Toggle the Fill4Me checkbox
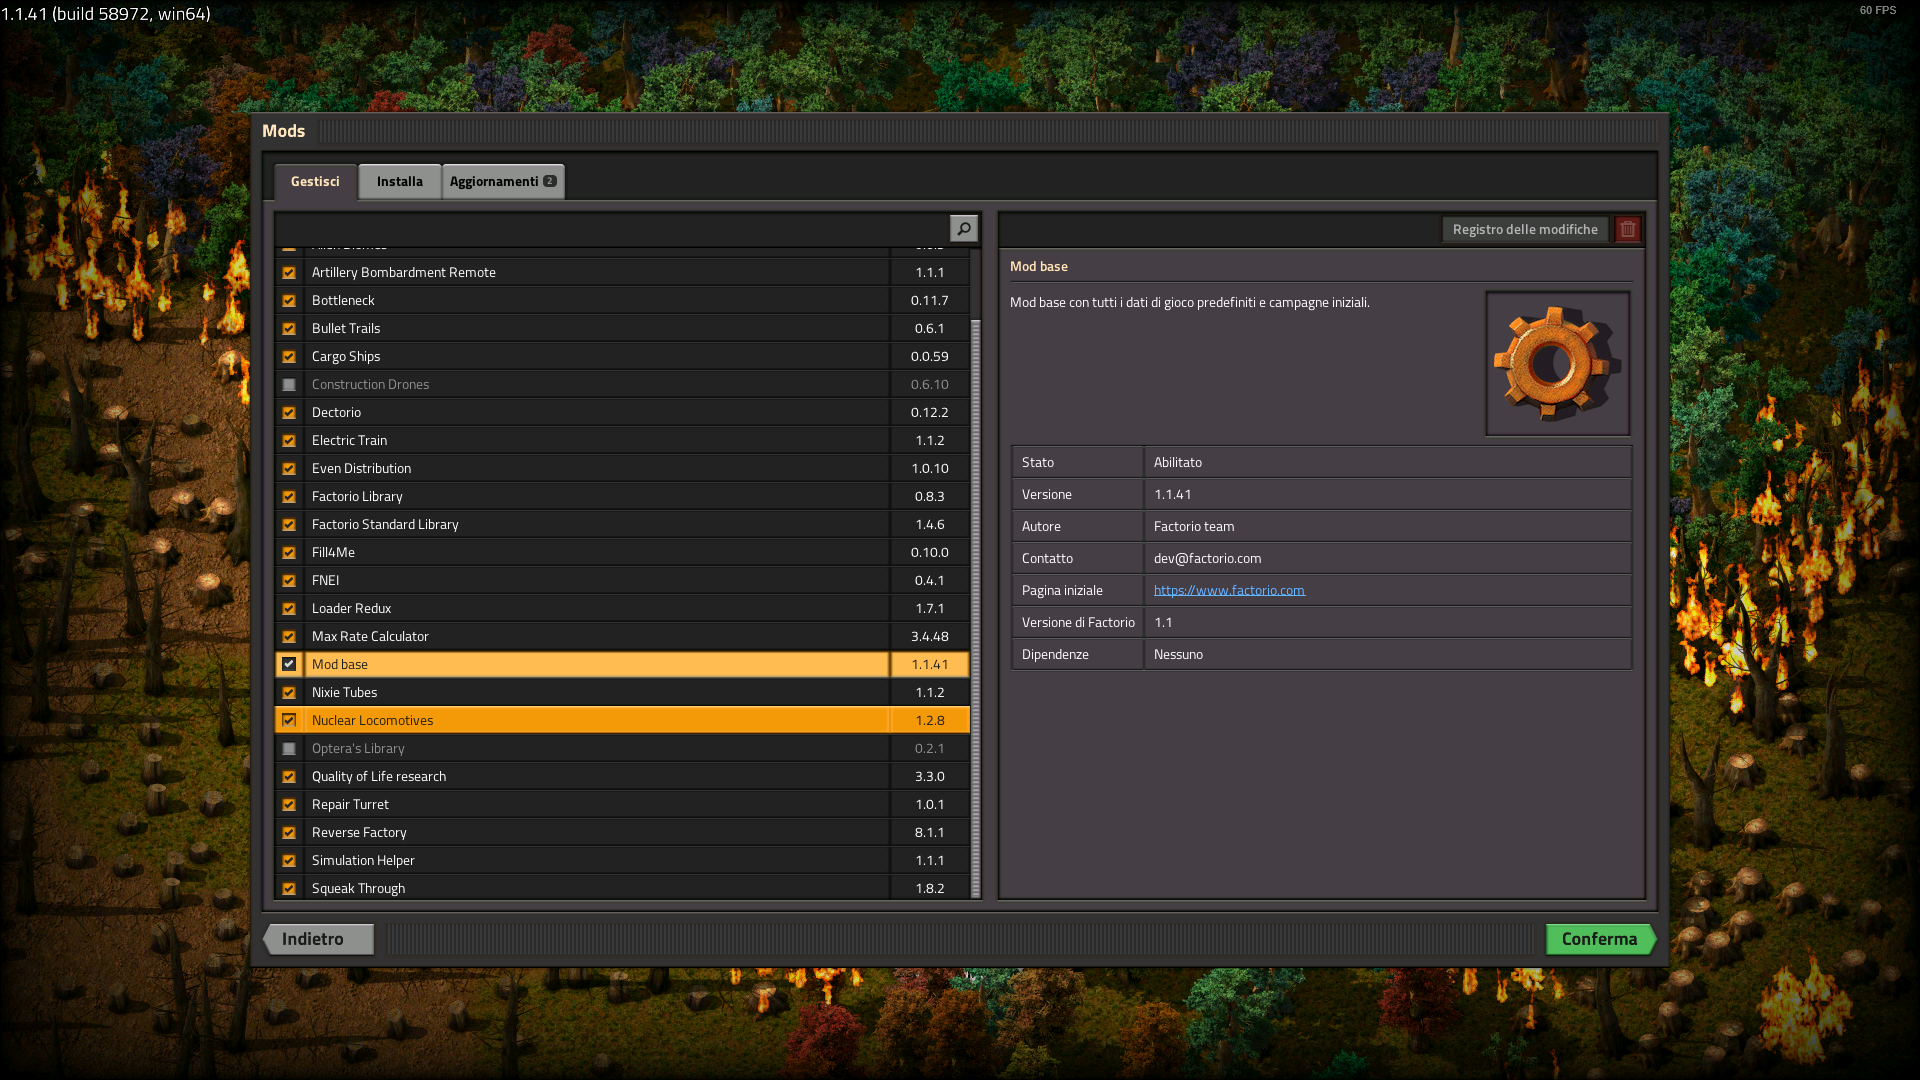Viewport: 1920px width, 1080px height. (289, 552)
